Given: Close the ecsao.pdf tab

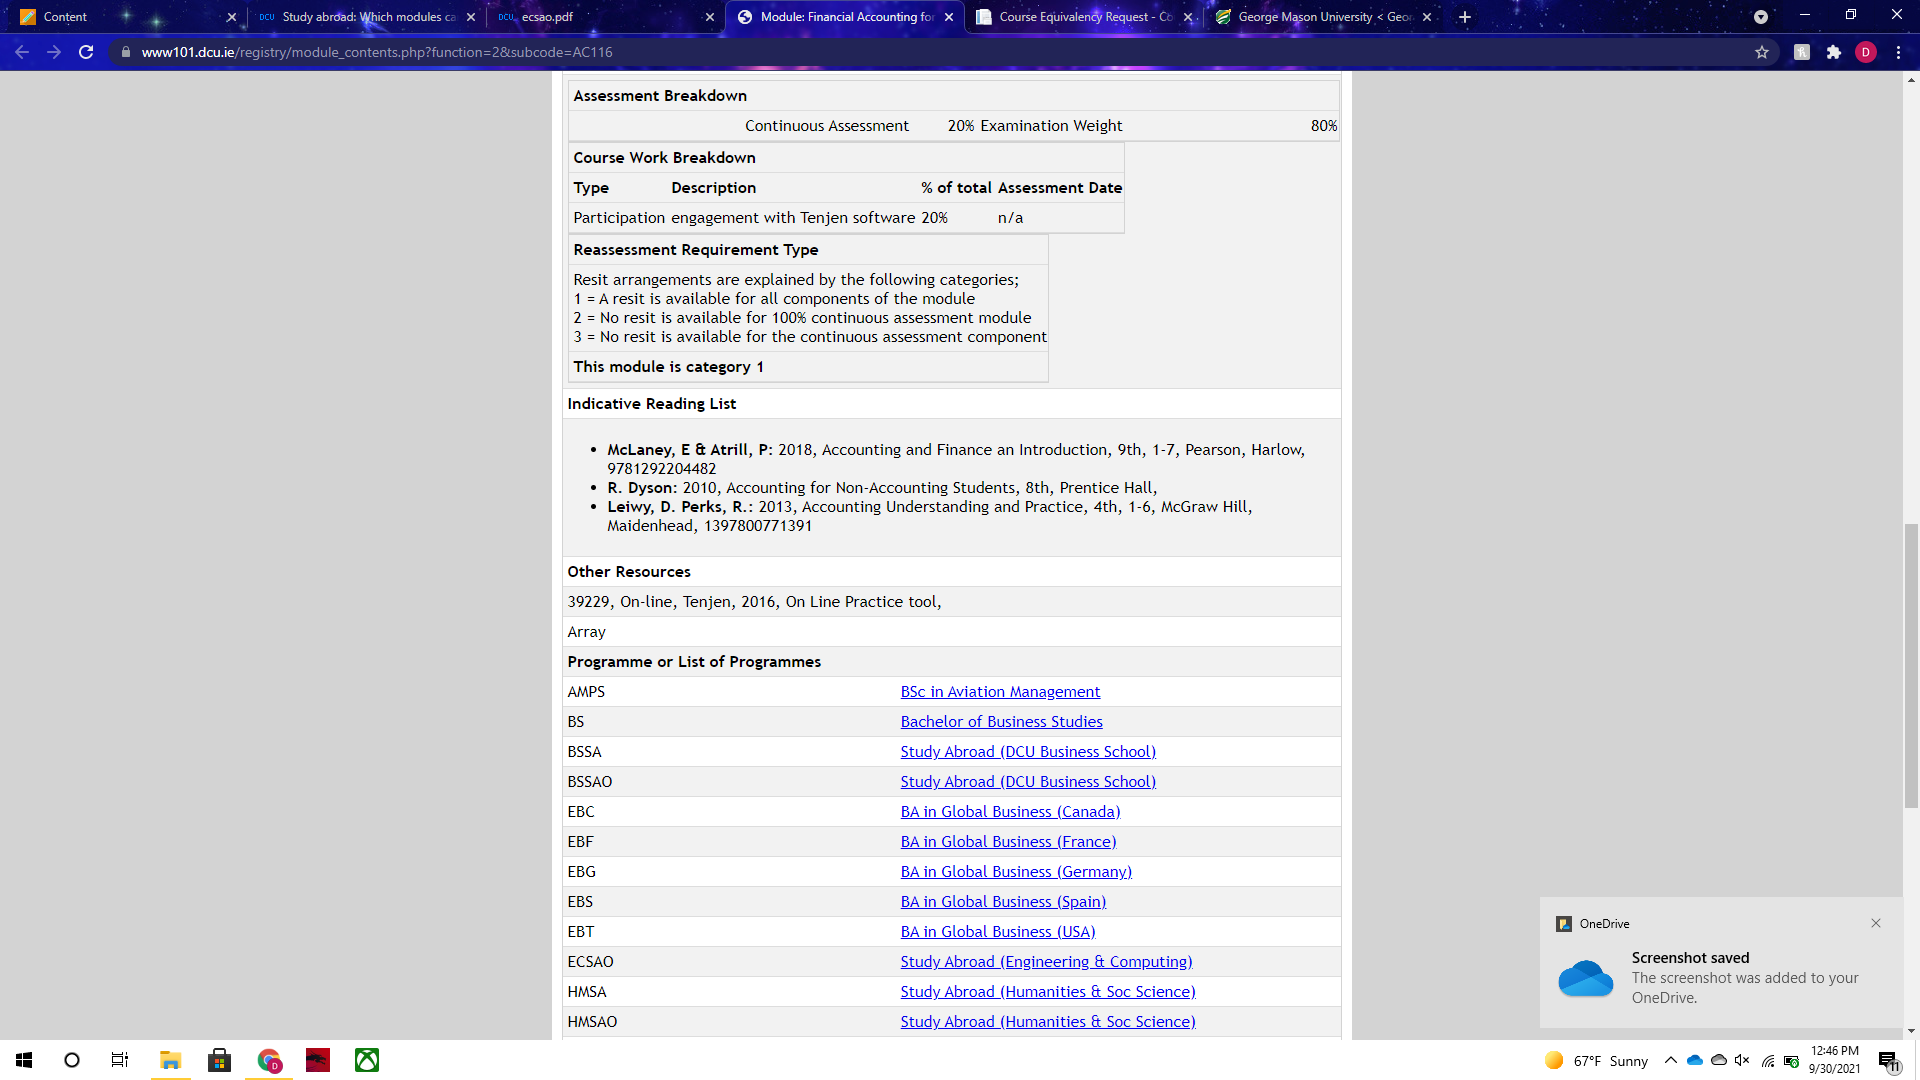Looking at the screenshot, I should click(710, 17).
